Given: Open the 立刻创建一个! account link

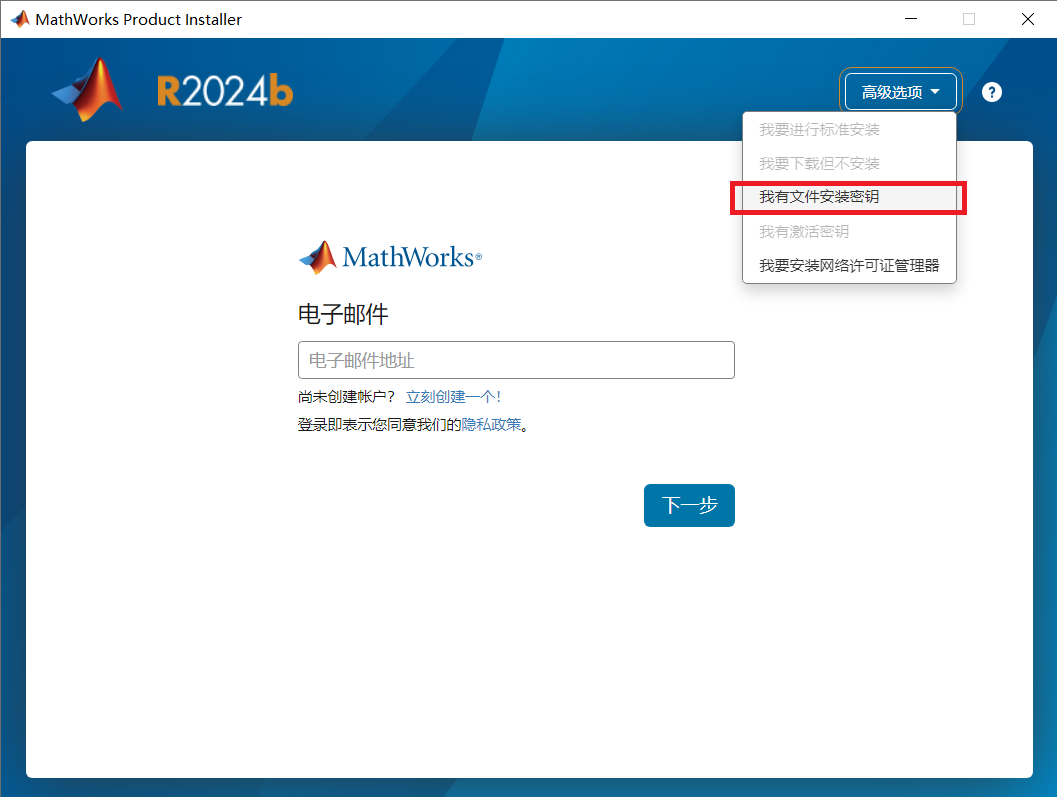Looking at the screenshot, I should point(453,396).
